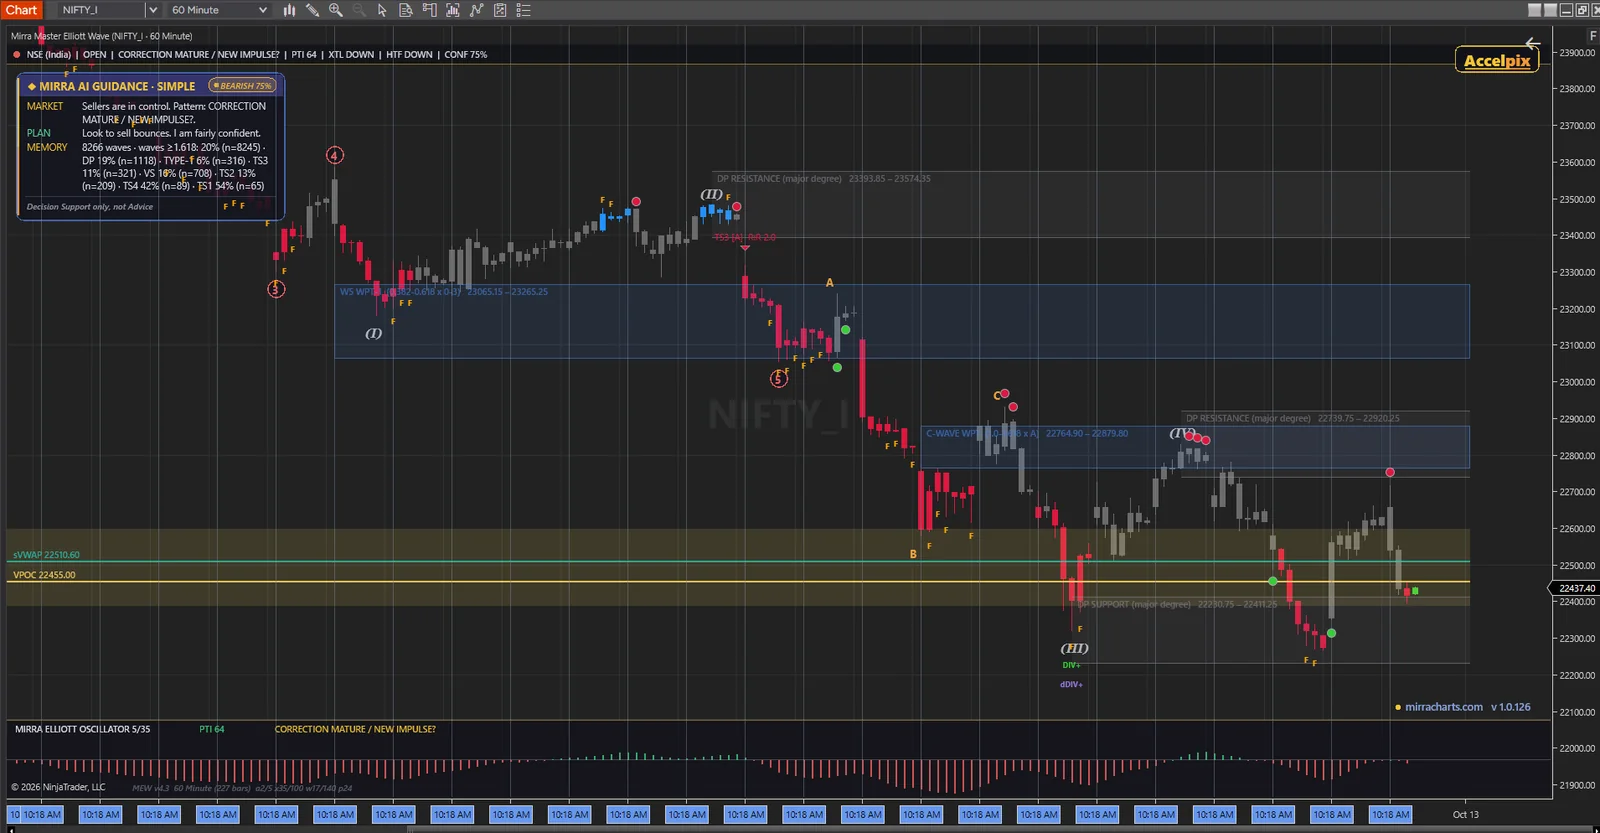This screenshot has height=833, width=1600.
Task: Click the © 2026 NinjaTrader, LLC text
Action: click(58, 787)
